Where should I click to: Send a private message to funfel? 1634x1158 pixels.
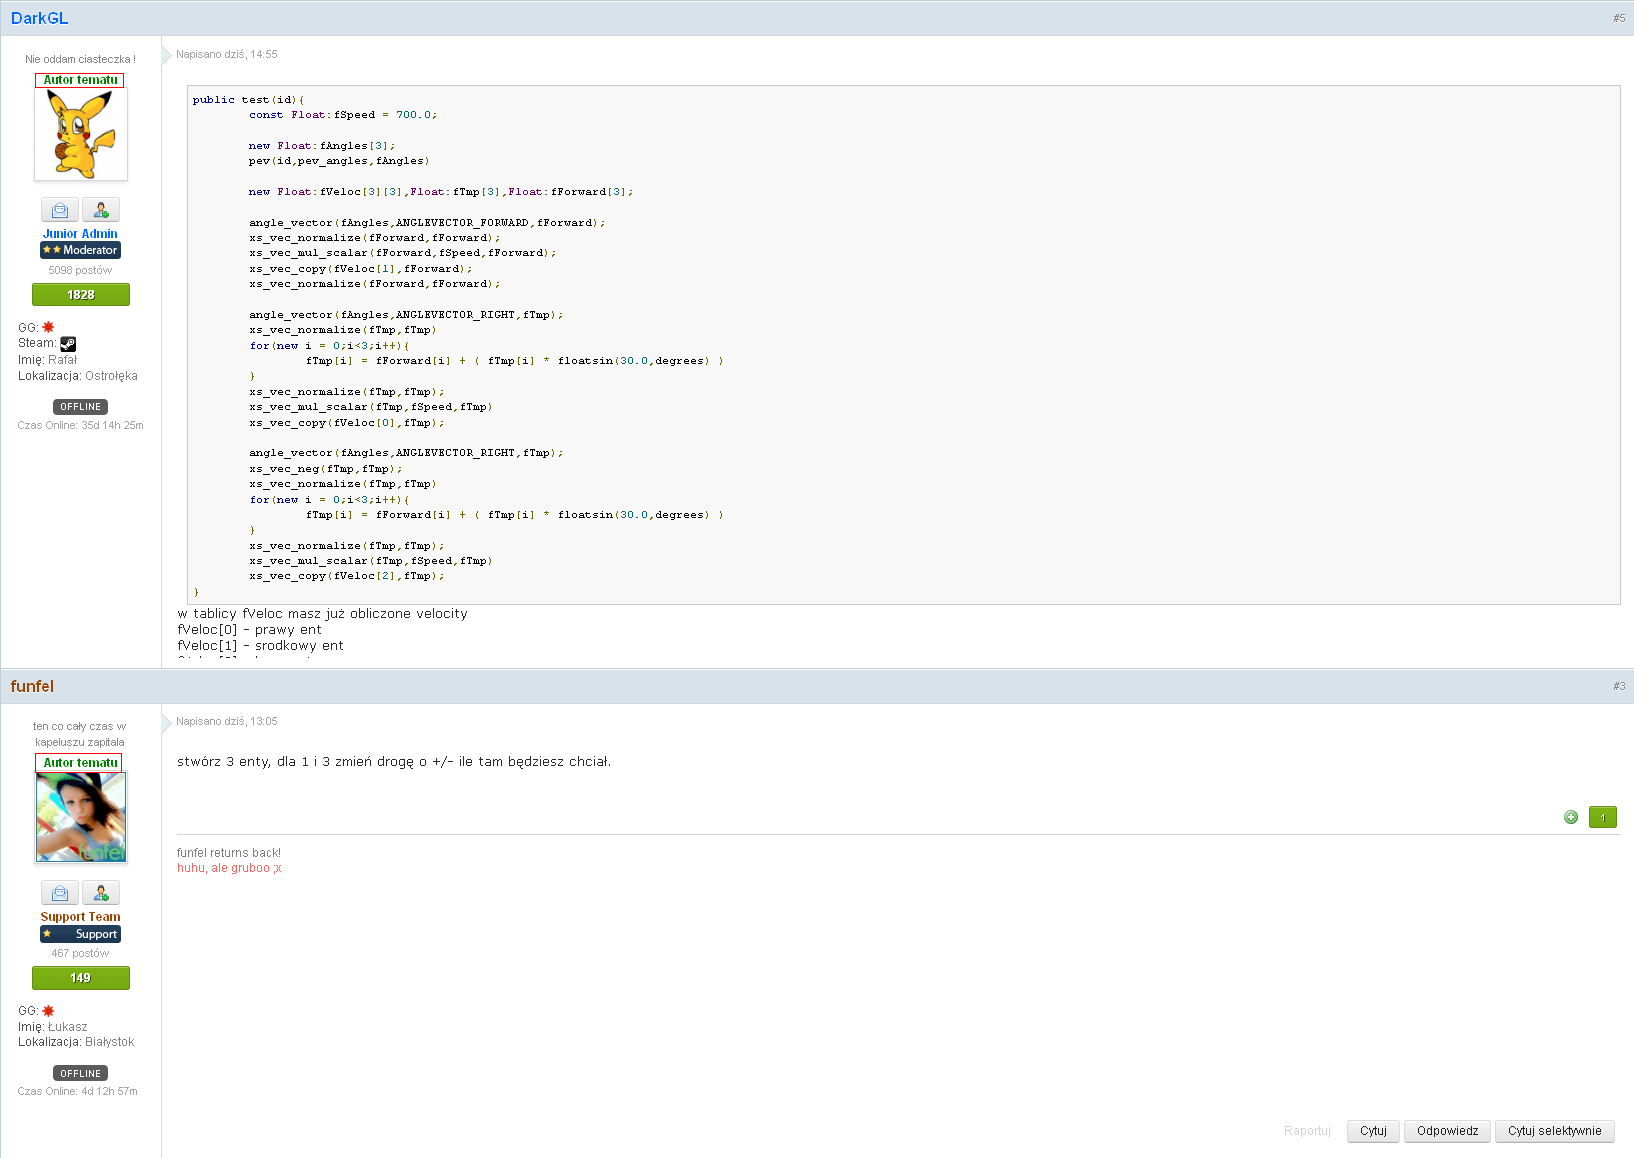60,893
